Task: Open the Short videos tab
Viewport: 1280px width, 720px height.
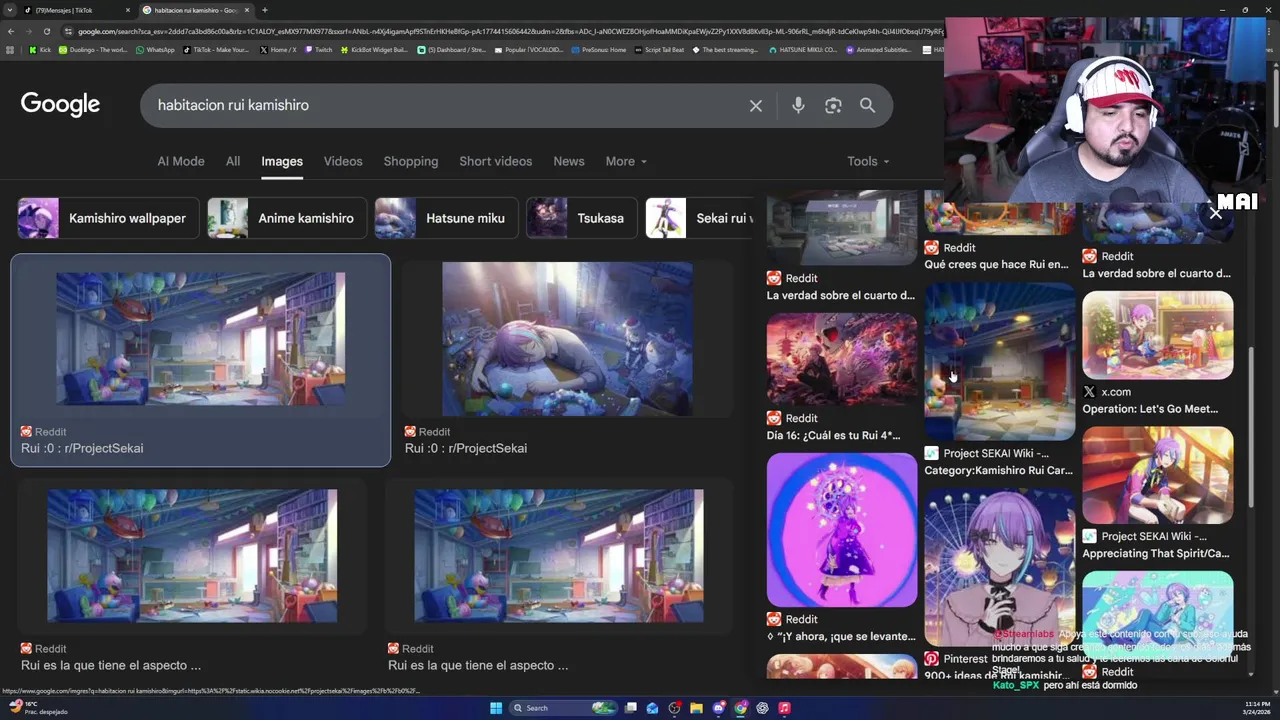Action: (496, 161)
